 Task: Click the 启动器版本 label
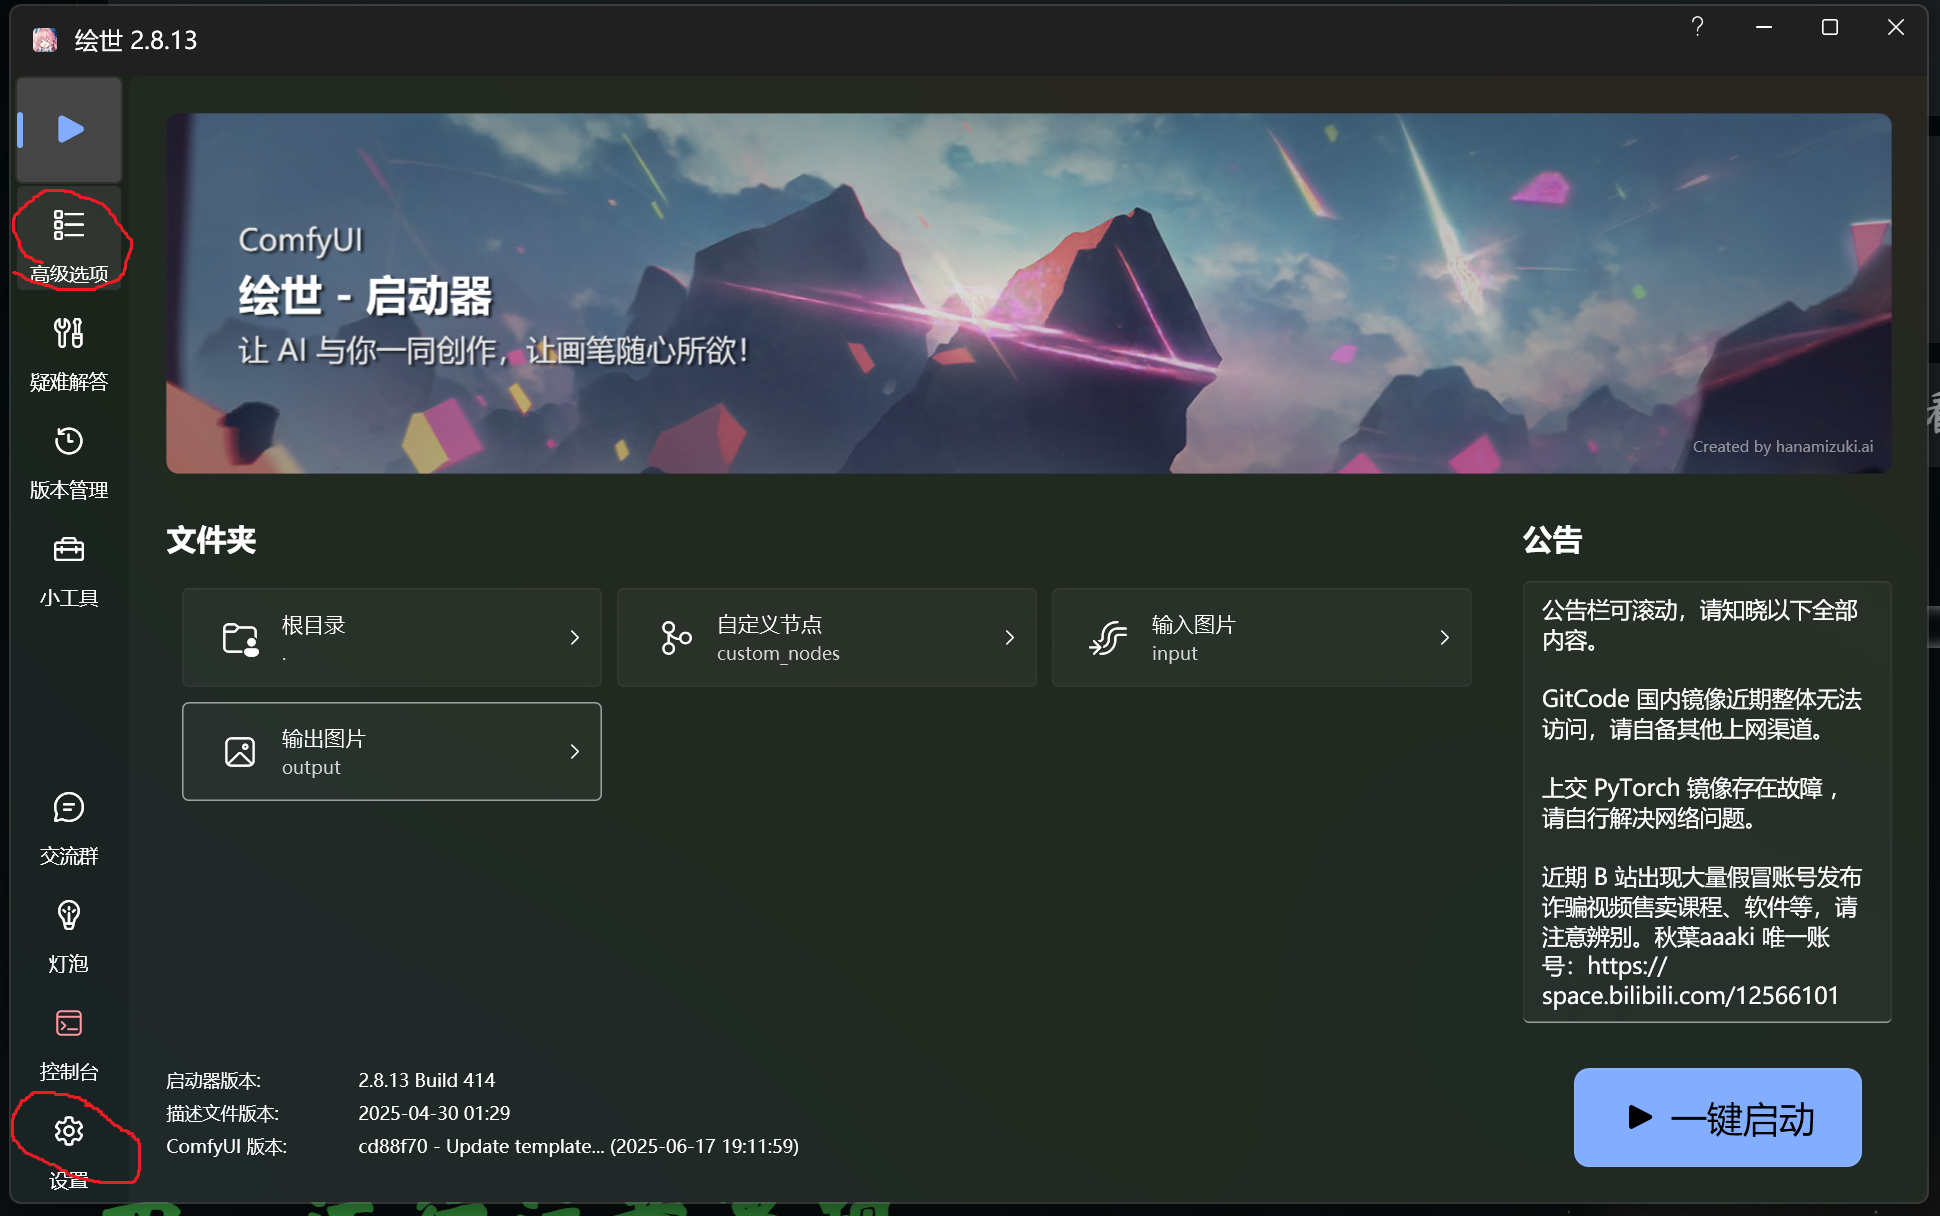pos(213,1080)
